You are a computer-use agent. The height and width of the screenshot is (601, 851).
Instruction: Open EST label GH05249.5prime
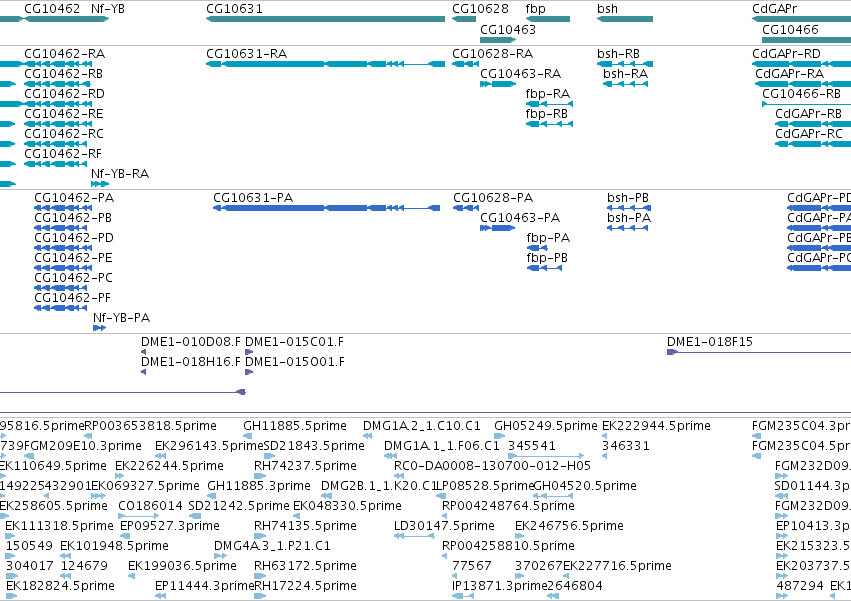pyautogui.click(x=545, y=426)
